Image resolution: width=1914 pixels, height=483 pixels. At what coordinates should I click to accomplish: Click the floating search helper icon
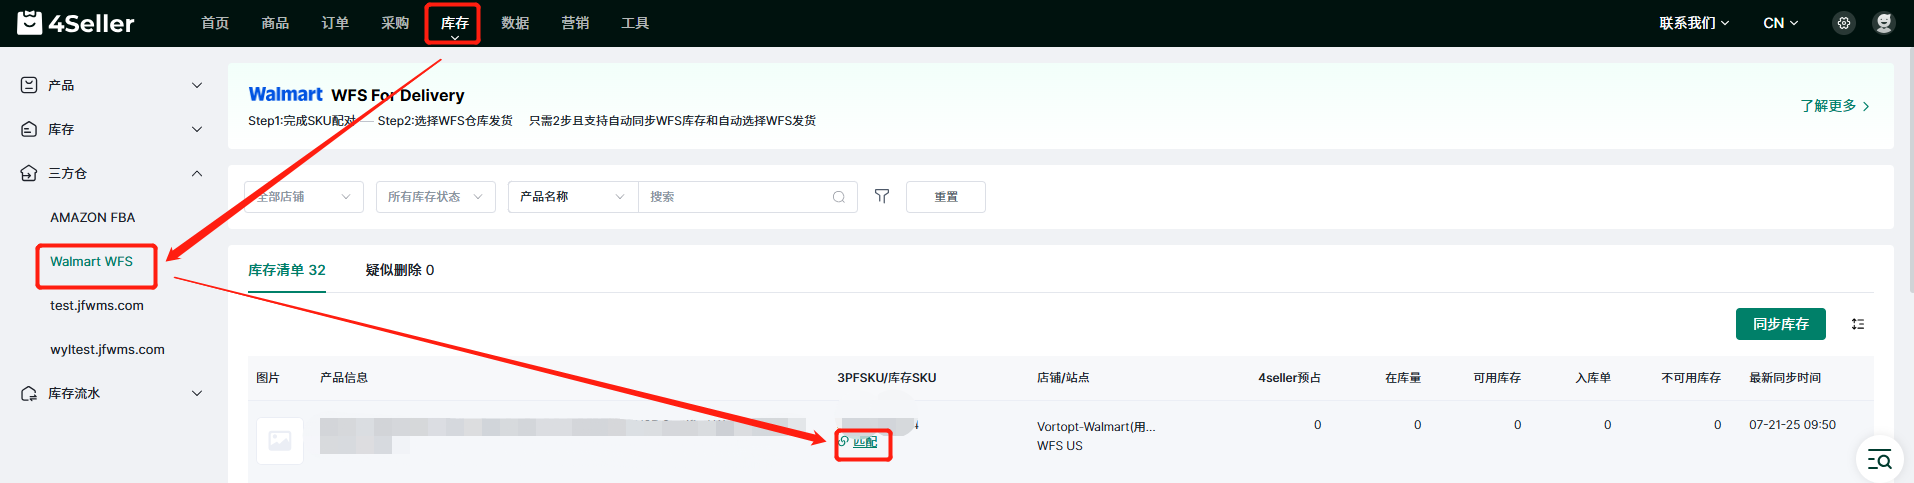click(1880, 460)
